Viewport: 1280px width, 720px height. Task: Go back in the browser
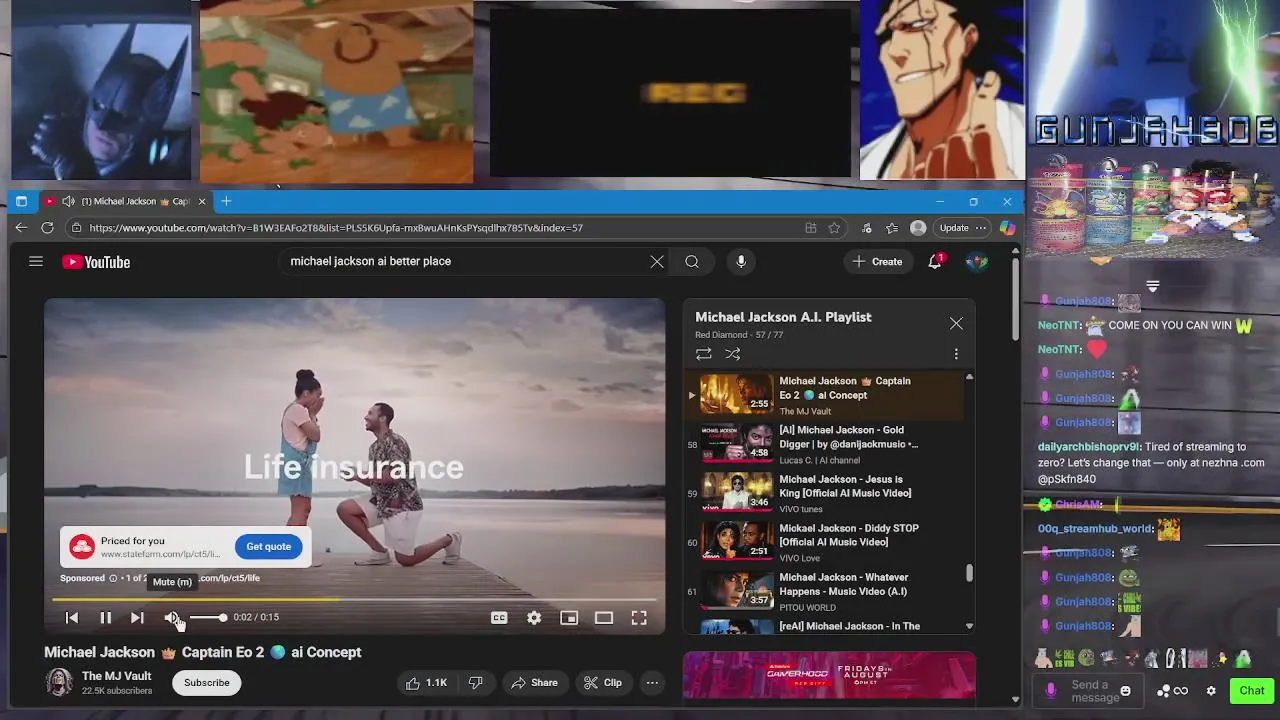tap(21, 228)
